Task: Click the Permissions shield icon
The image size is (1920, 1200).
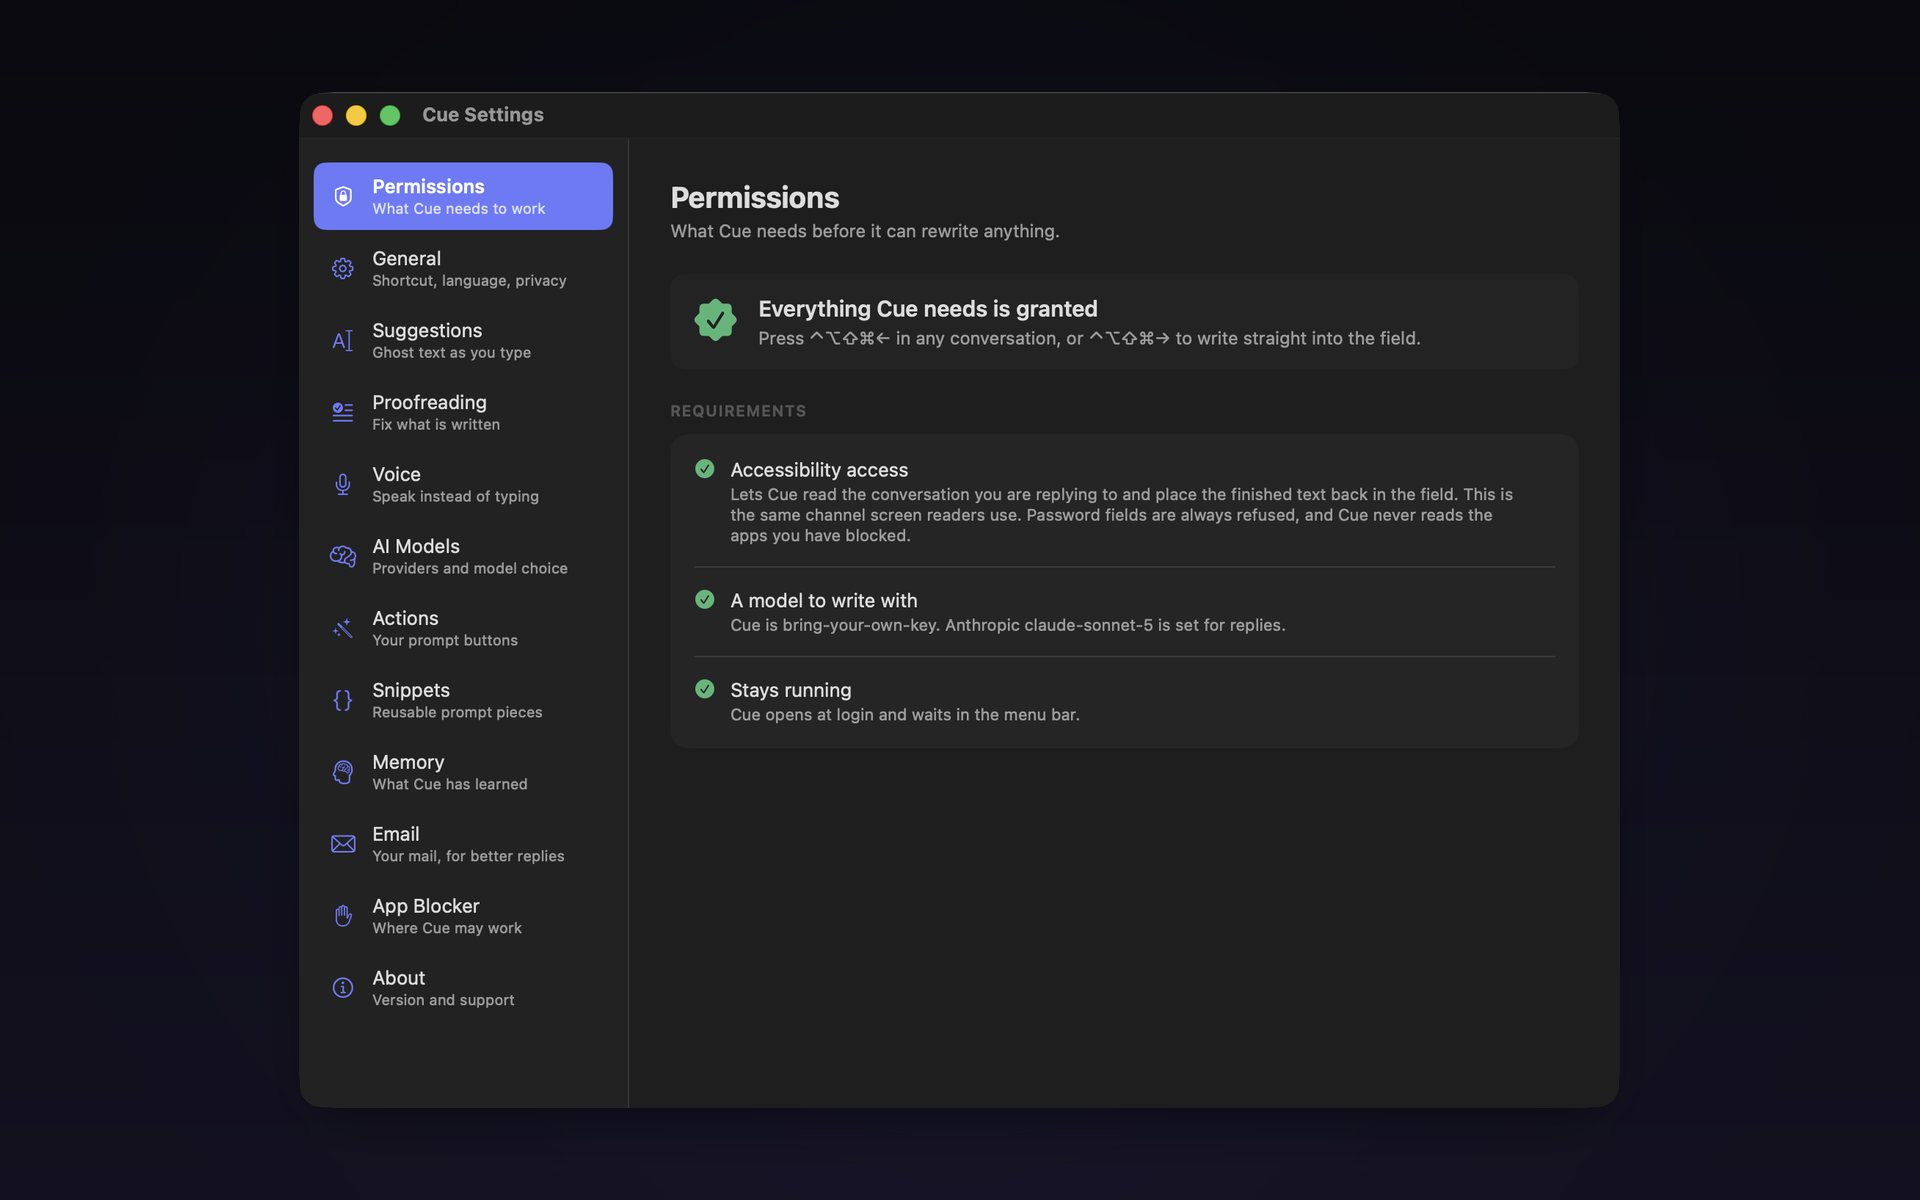Action: [342, 196]
